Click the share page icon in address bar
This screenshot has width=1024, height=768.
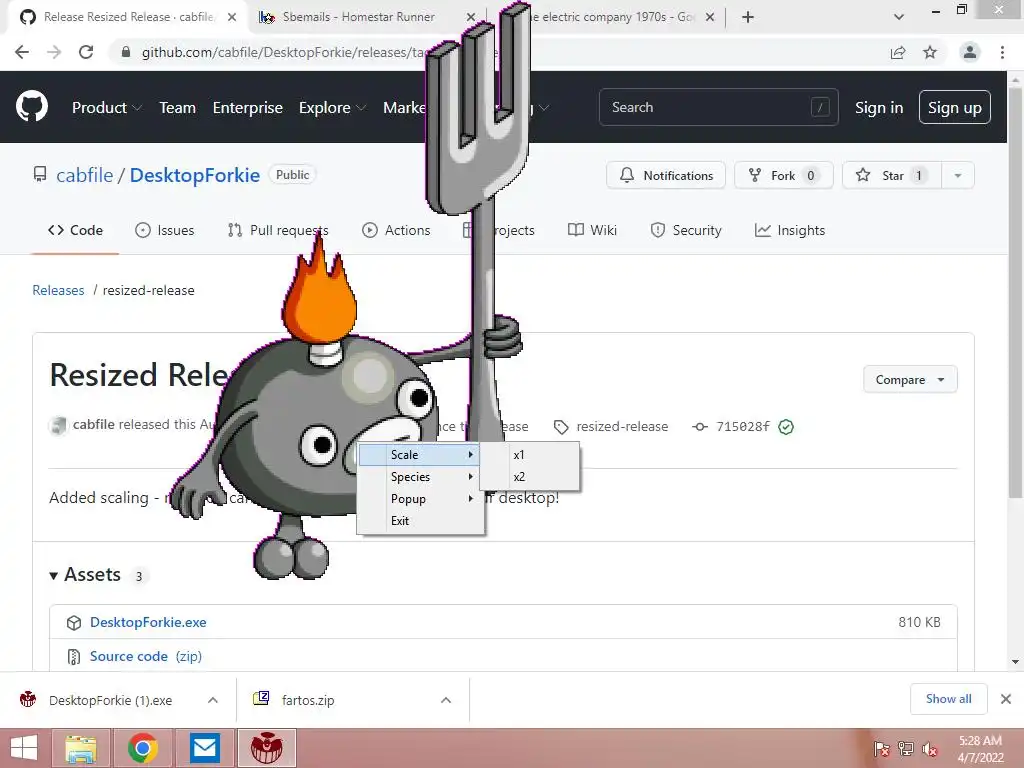pos(898,52)
